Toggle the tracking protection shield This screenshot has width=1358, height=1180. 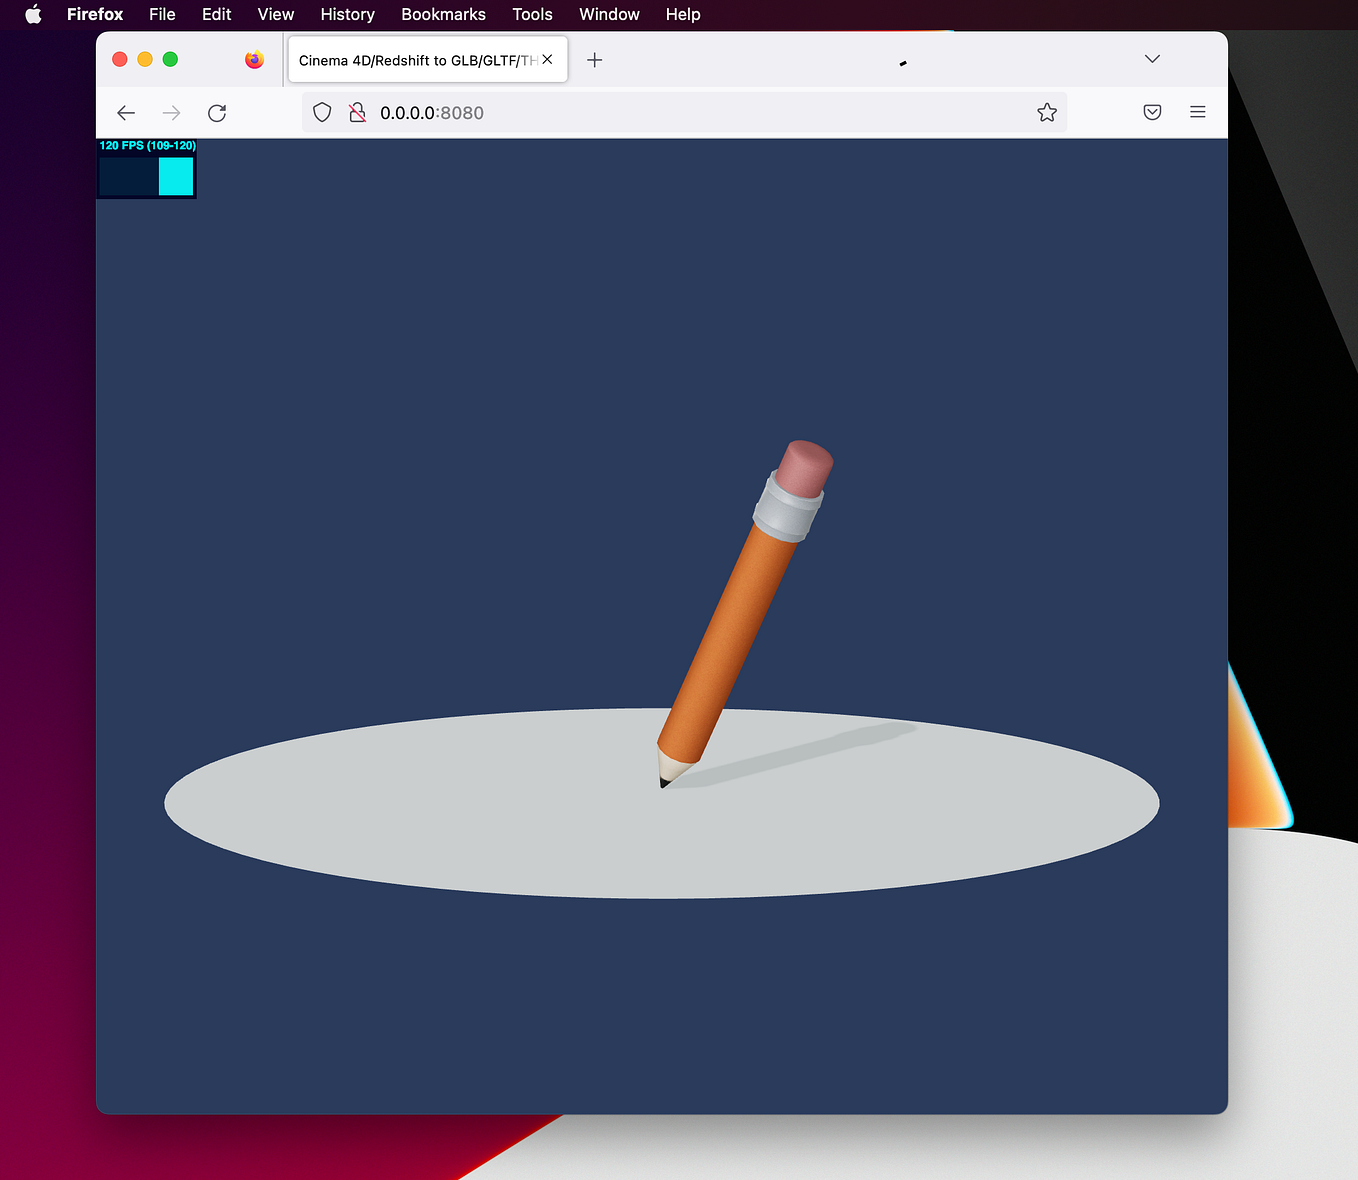coord(322,112)
